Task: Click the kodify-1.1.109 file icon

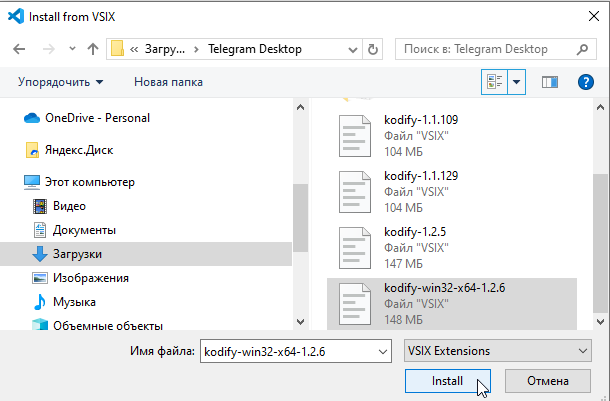Action: click(355, 136)
